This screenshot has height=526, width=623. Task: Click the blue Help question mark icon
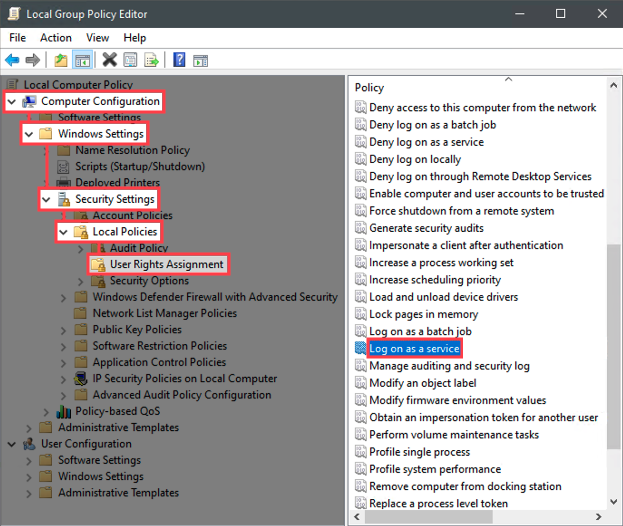coord(179,60)
